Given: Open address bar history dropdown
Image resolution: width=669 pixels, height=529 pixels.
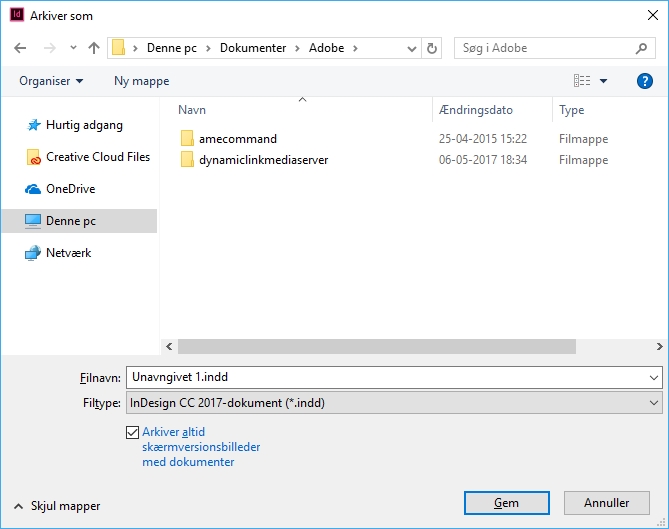Looking at the screenshot, I should [412, 48].
